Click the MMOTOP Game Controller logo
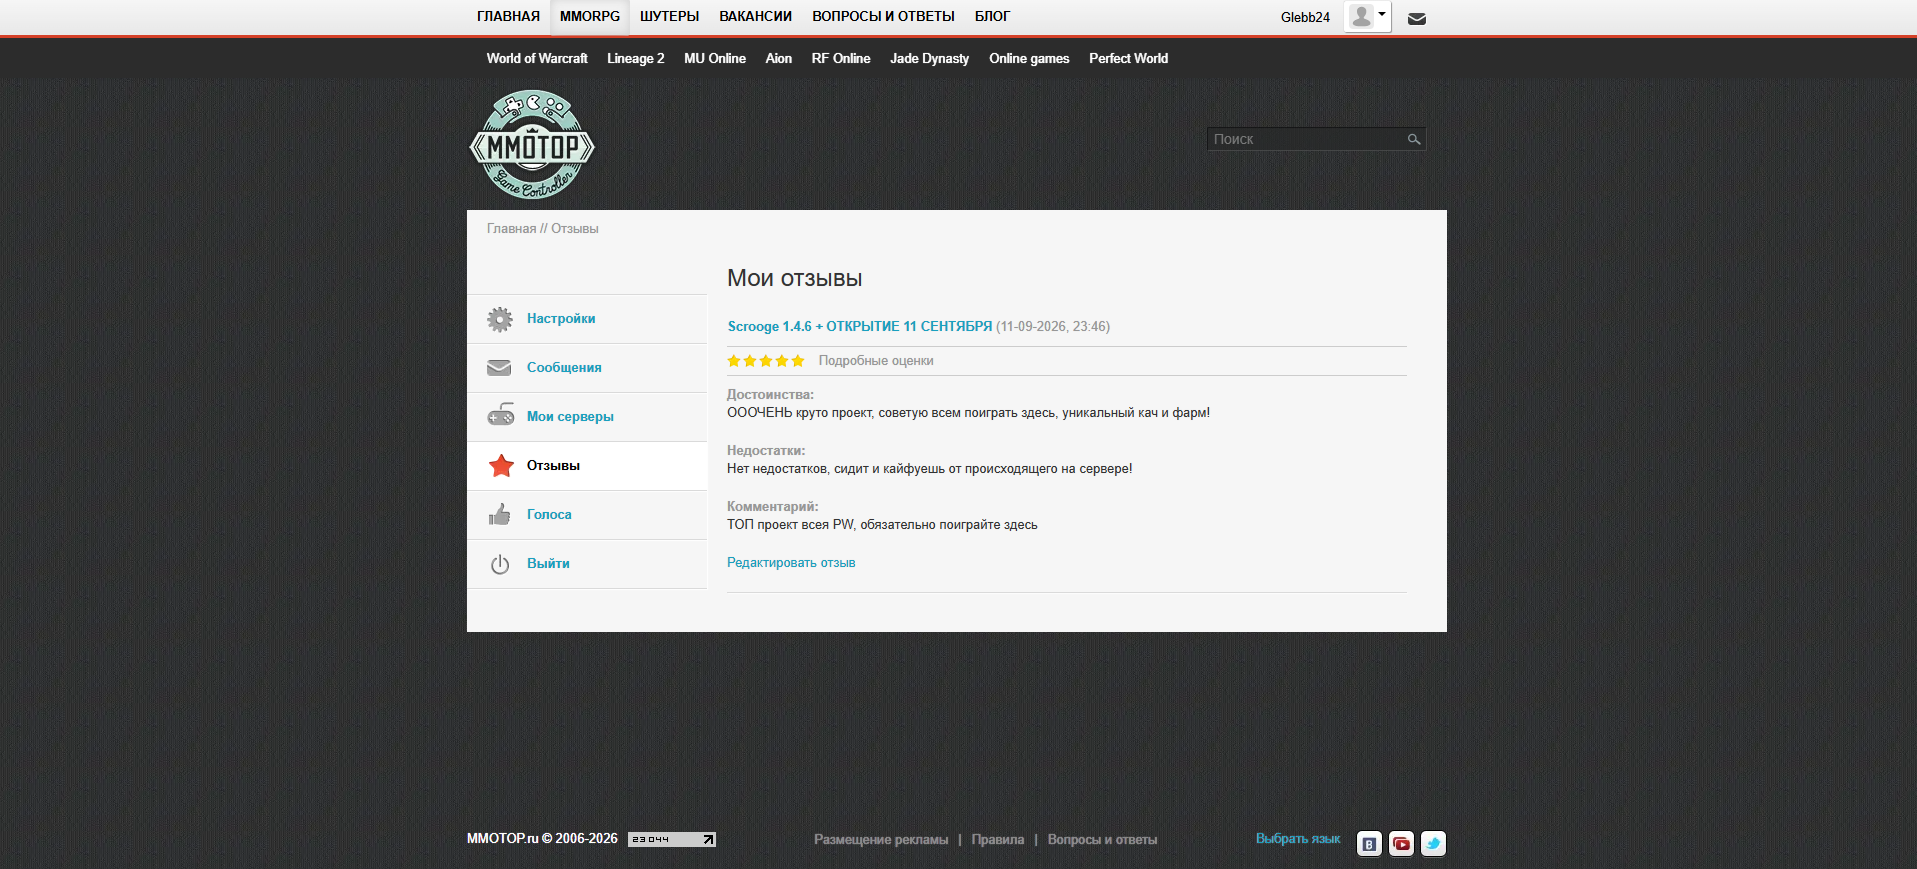 pos(532,145)
